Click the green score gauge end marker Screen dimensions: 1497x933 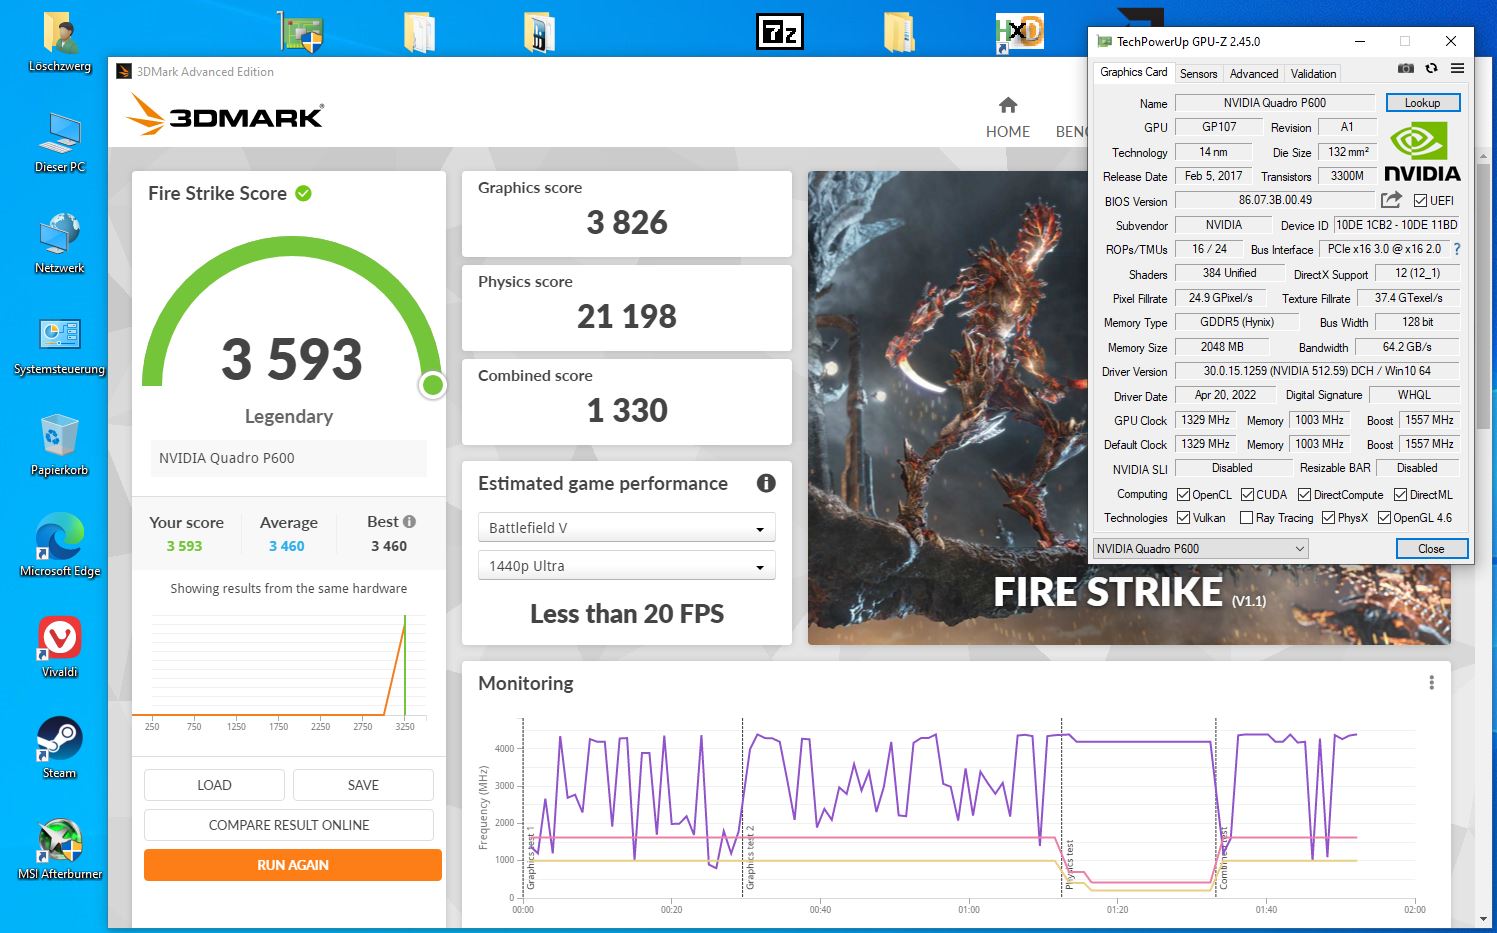[x=433, y=384]
